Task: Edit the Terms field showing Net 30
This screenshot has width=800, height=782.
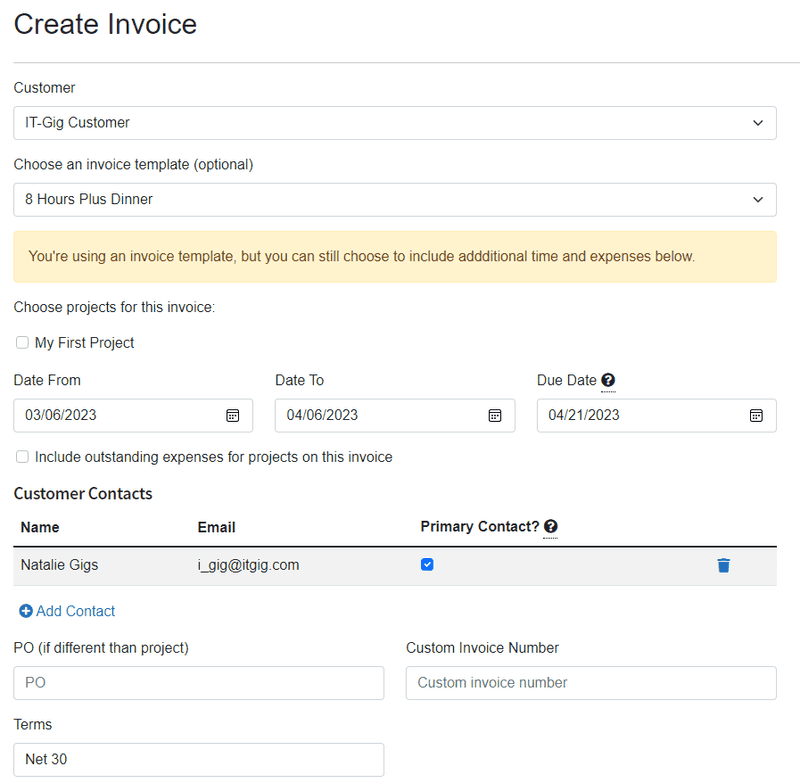Action: pos(198,760)
